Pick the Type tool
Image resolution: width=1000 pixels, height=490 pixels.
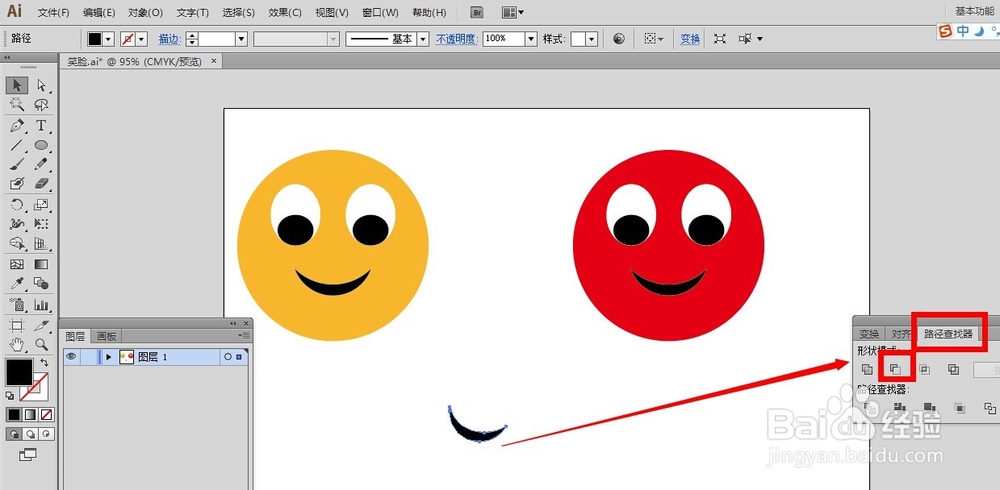(41, 126)
